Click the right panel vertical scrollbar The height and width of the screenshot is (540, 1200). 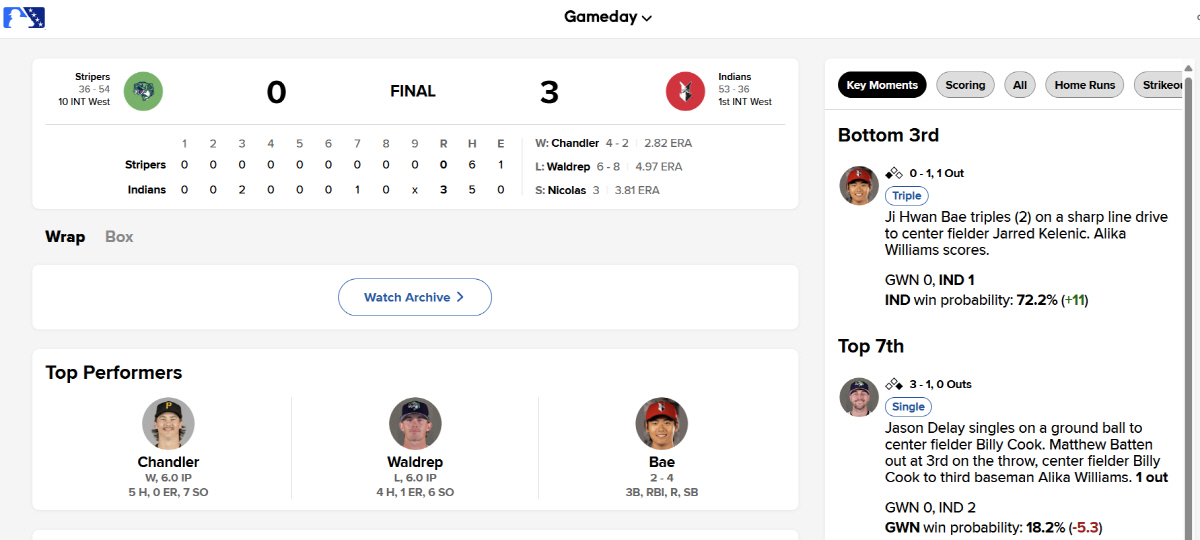tap(1188, 300)
